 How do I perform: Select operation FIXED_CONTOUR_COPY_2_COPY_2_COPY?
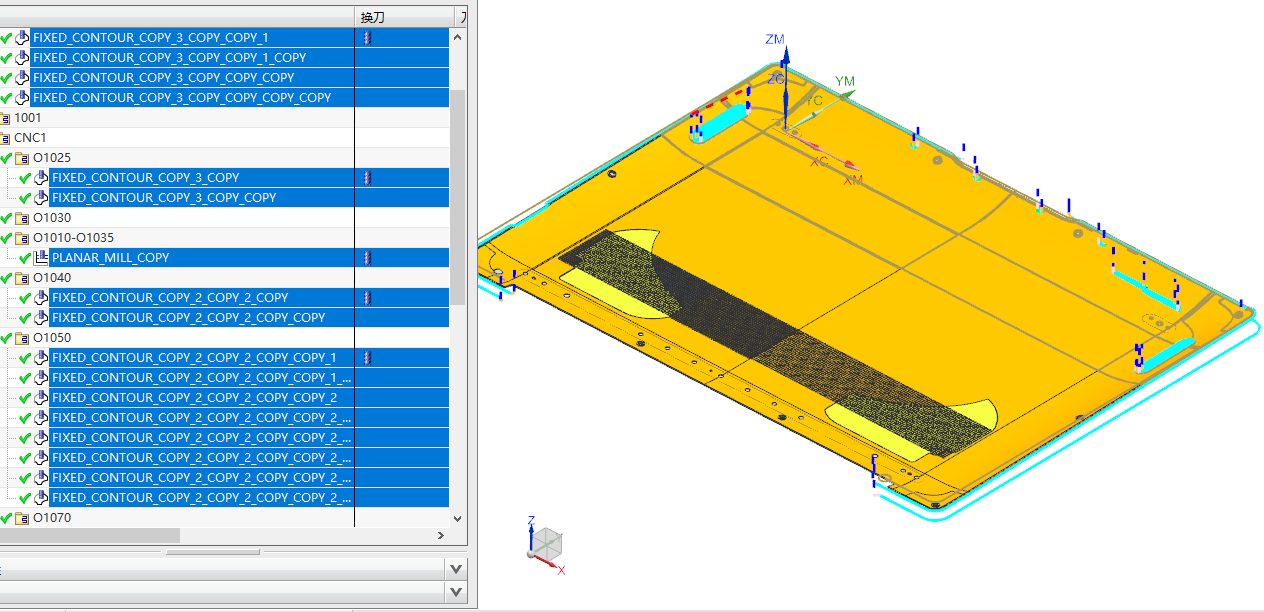[170, 298]
